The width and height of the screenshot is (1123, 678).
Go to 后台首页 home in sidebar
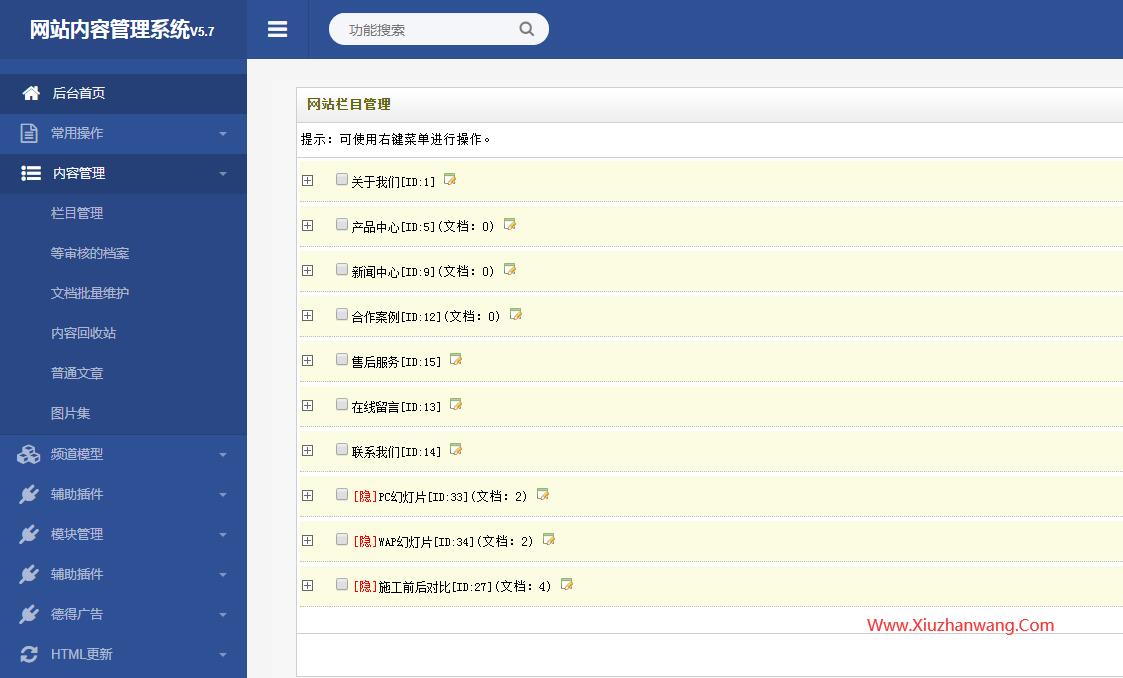click(78, 93)
